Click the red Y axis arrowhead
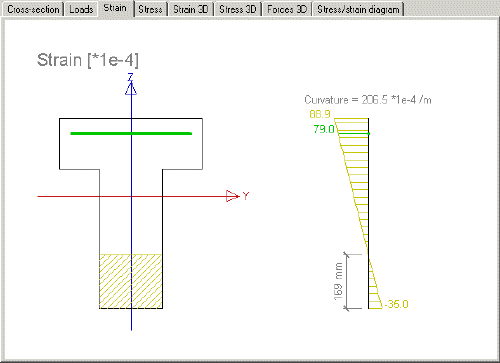Screen dimensions: 500x363 (232, 196)
